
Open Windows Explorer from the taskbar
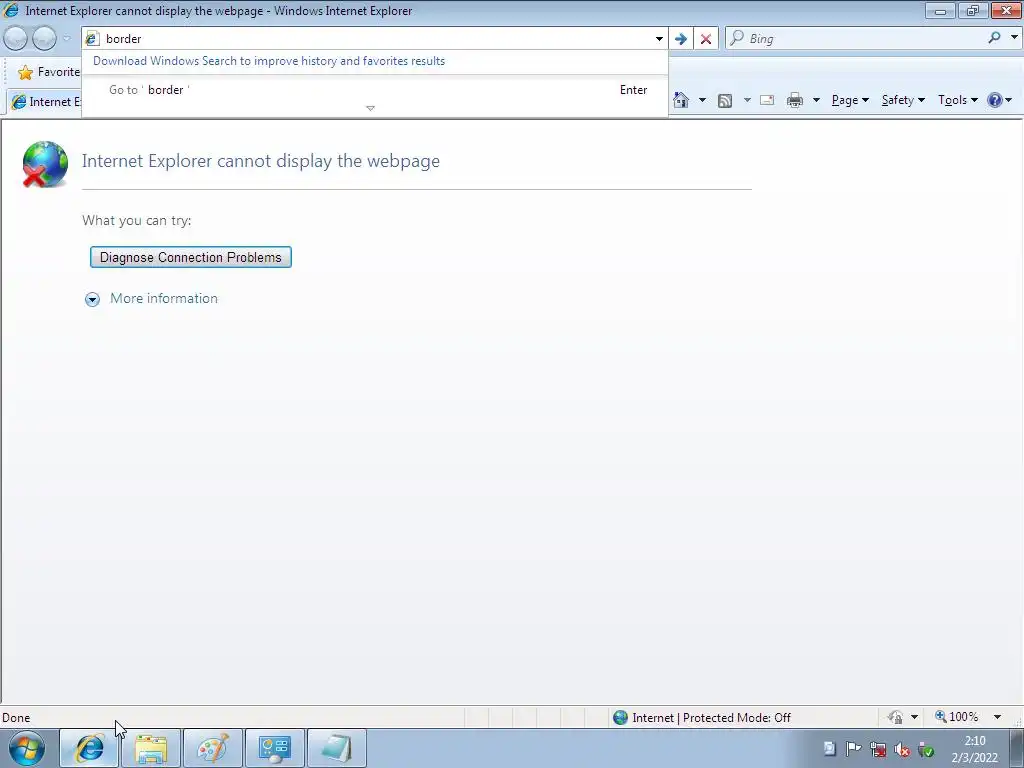(x=152, y=748)
